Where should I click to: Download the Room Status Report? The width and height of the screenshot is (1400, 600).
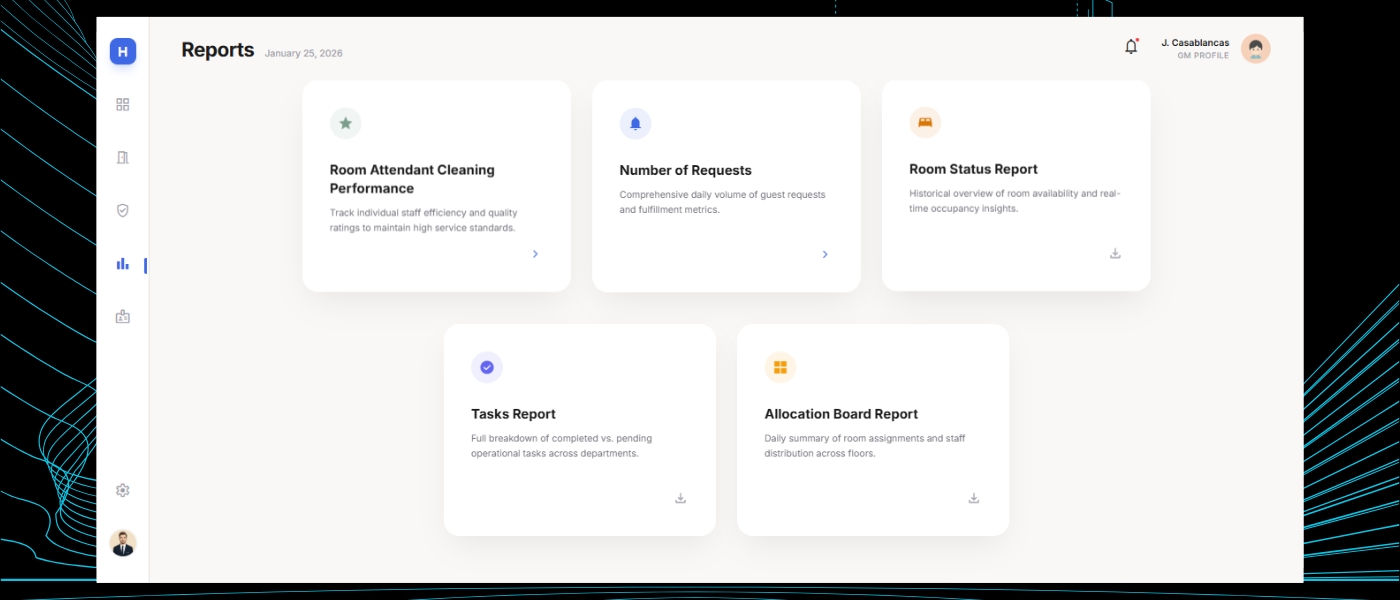(1115, 253)
